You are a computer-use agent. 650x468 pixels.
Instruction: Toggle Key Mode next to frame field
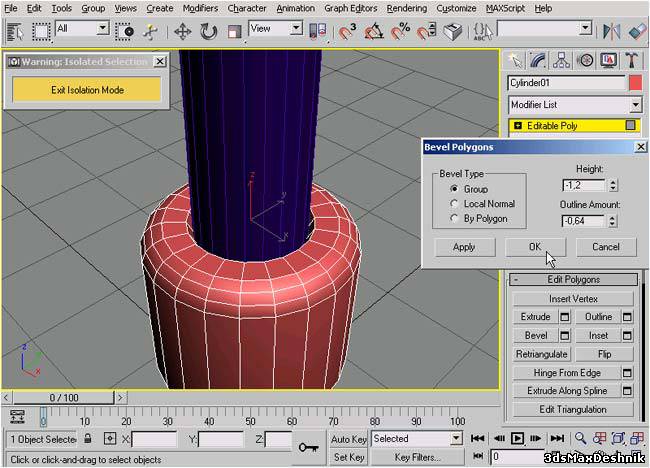(478, 456)
